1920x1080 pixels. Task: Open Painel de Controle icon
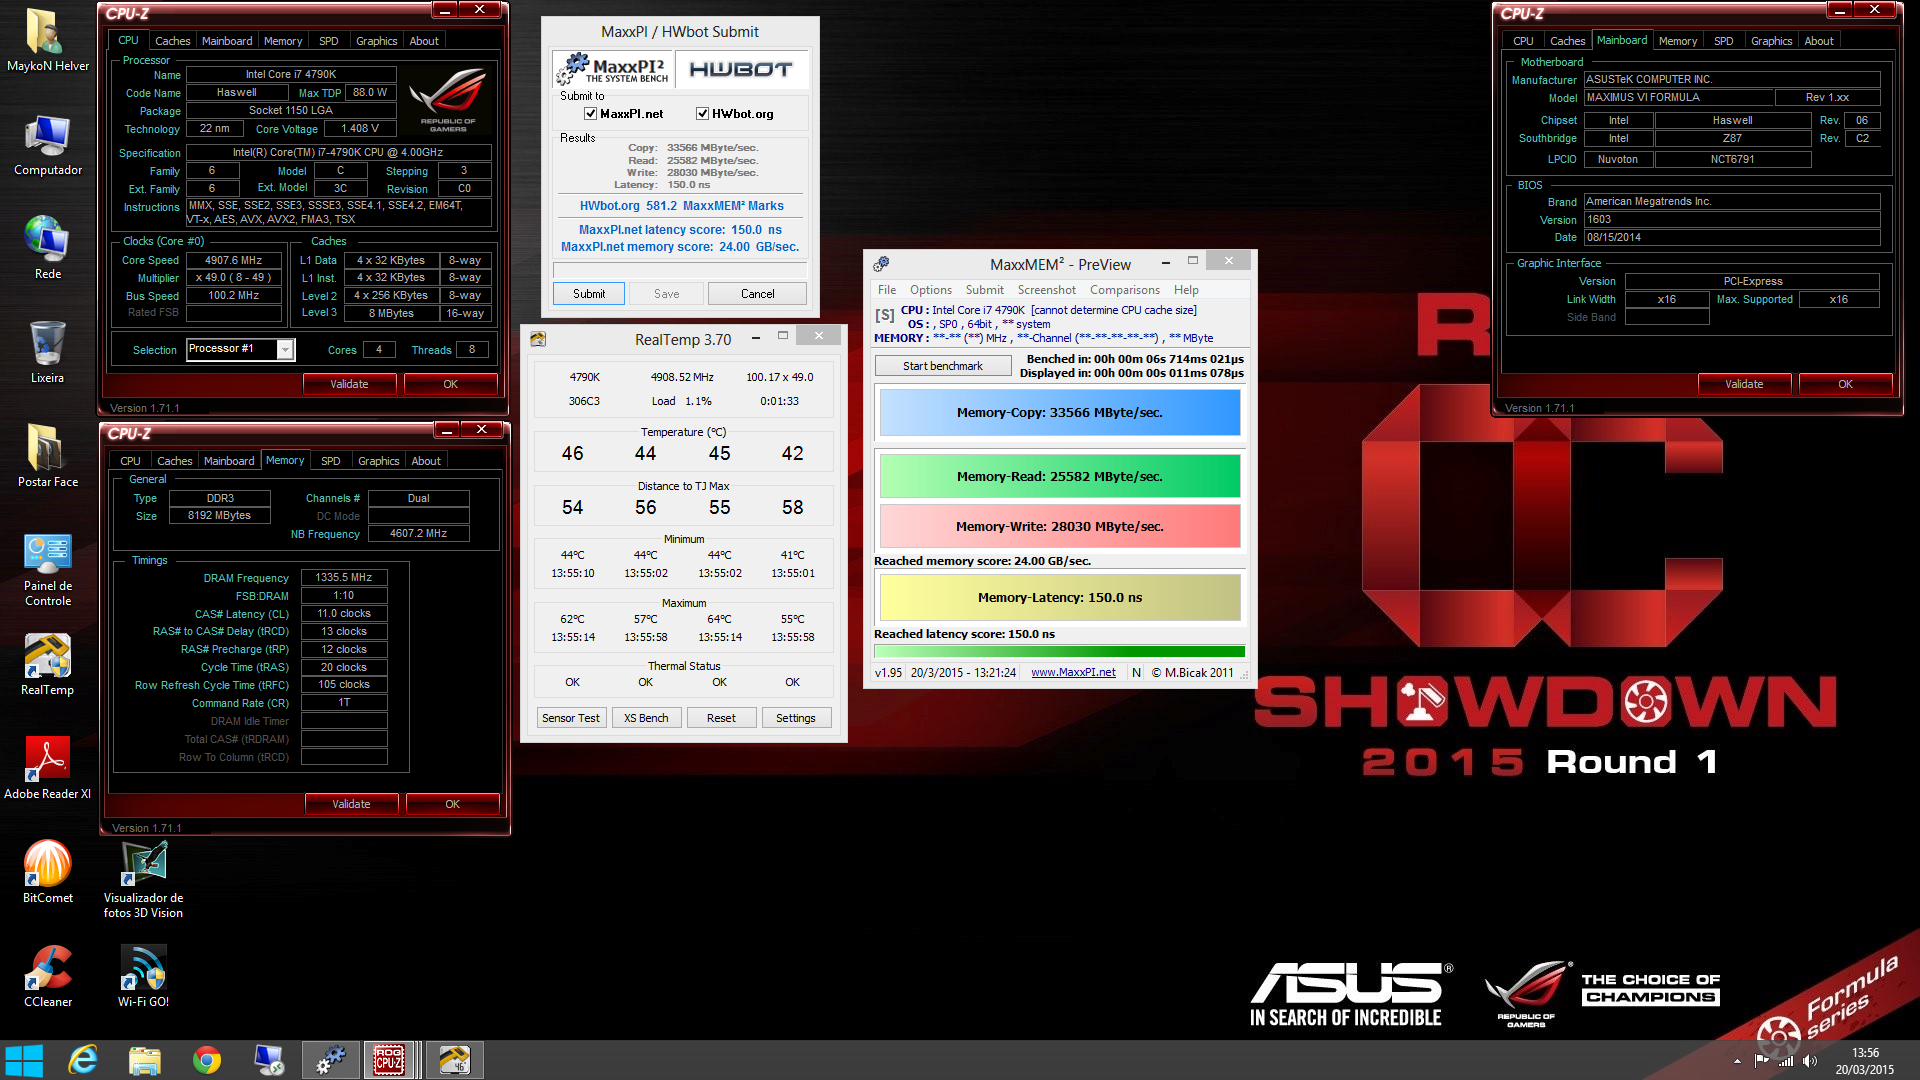[x=47, y=570]
